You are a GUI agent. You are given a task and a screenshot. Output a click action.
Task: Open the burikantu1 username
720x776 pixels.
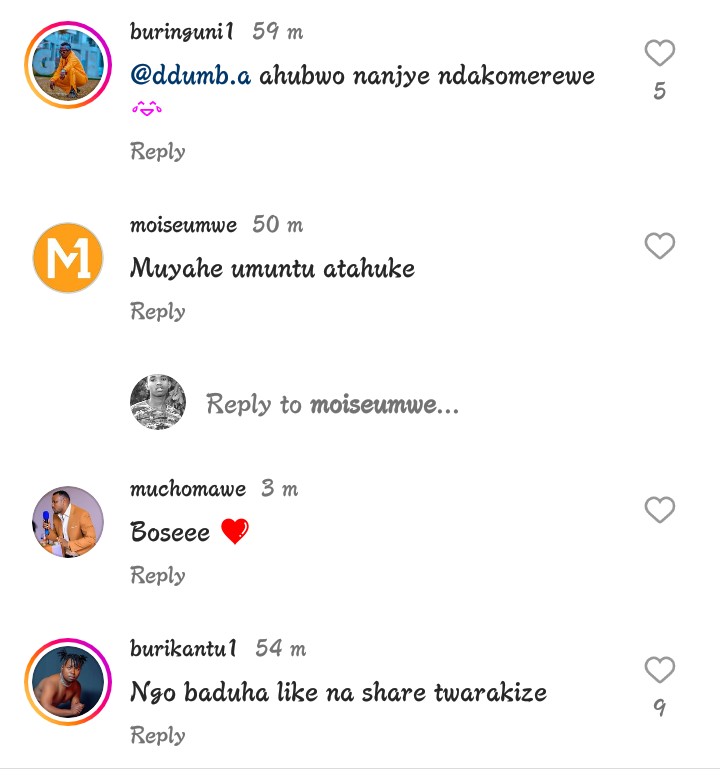click(x=184, y=648)
